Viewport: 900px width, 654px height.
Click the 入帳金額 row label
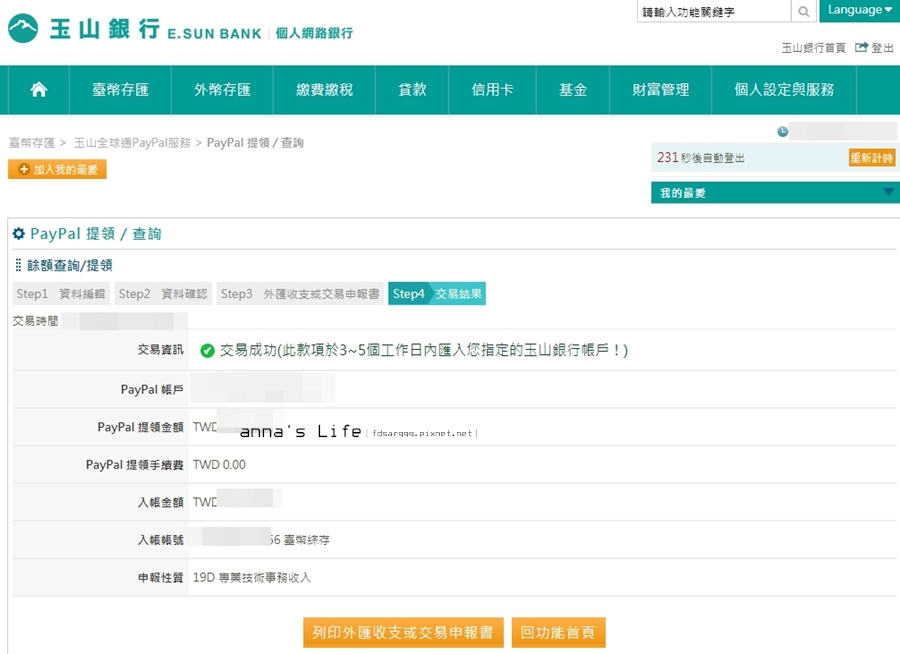click(160, 502)
